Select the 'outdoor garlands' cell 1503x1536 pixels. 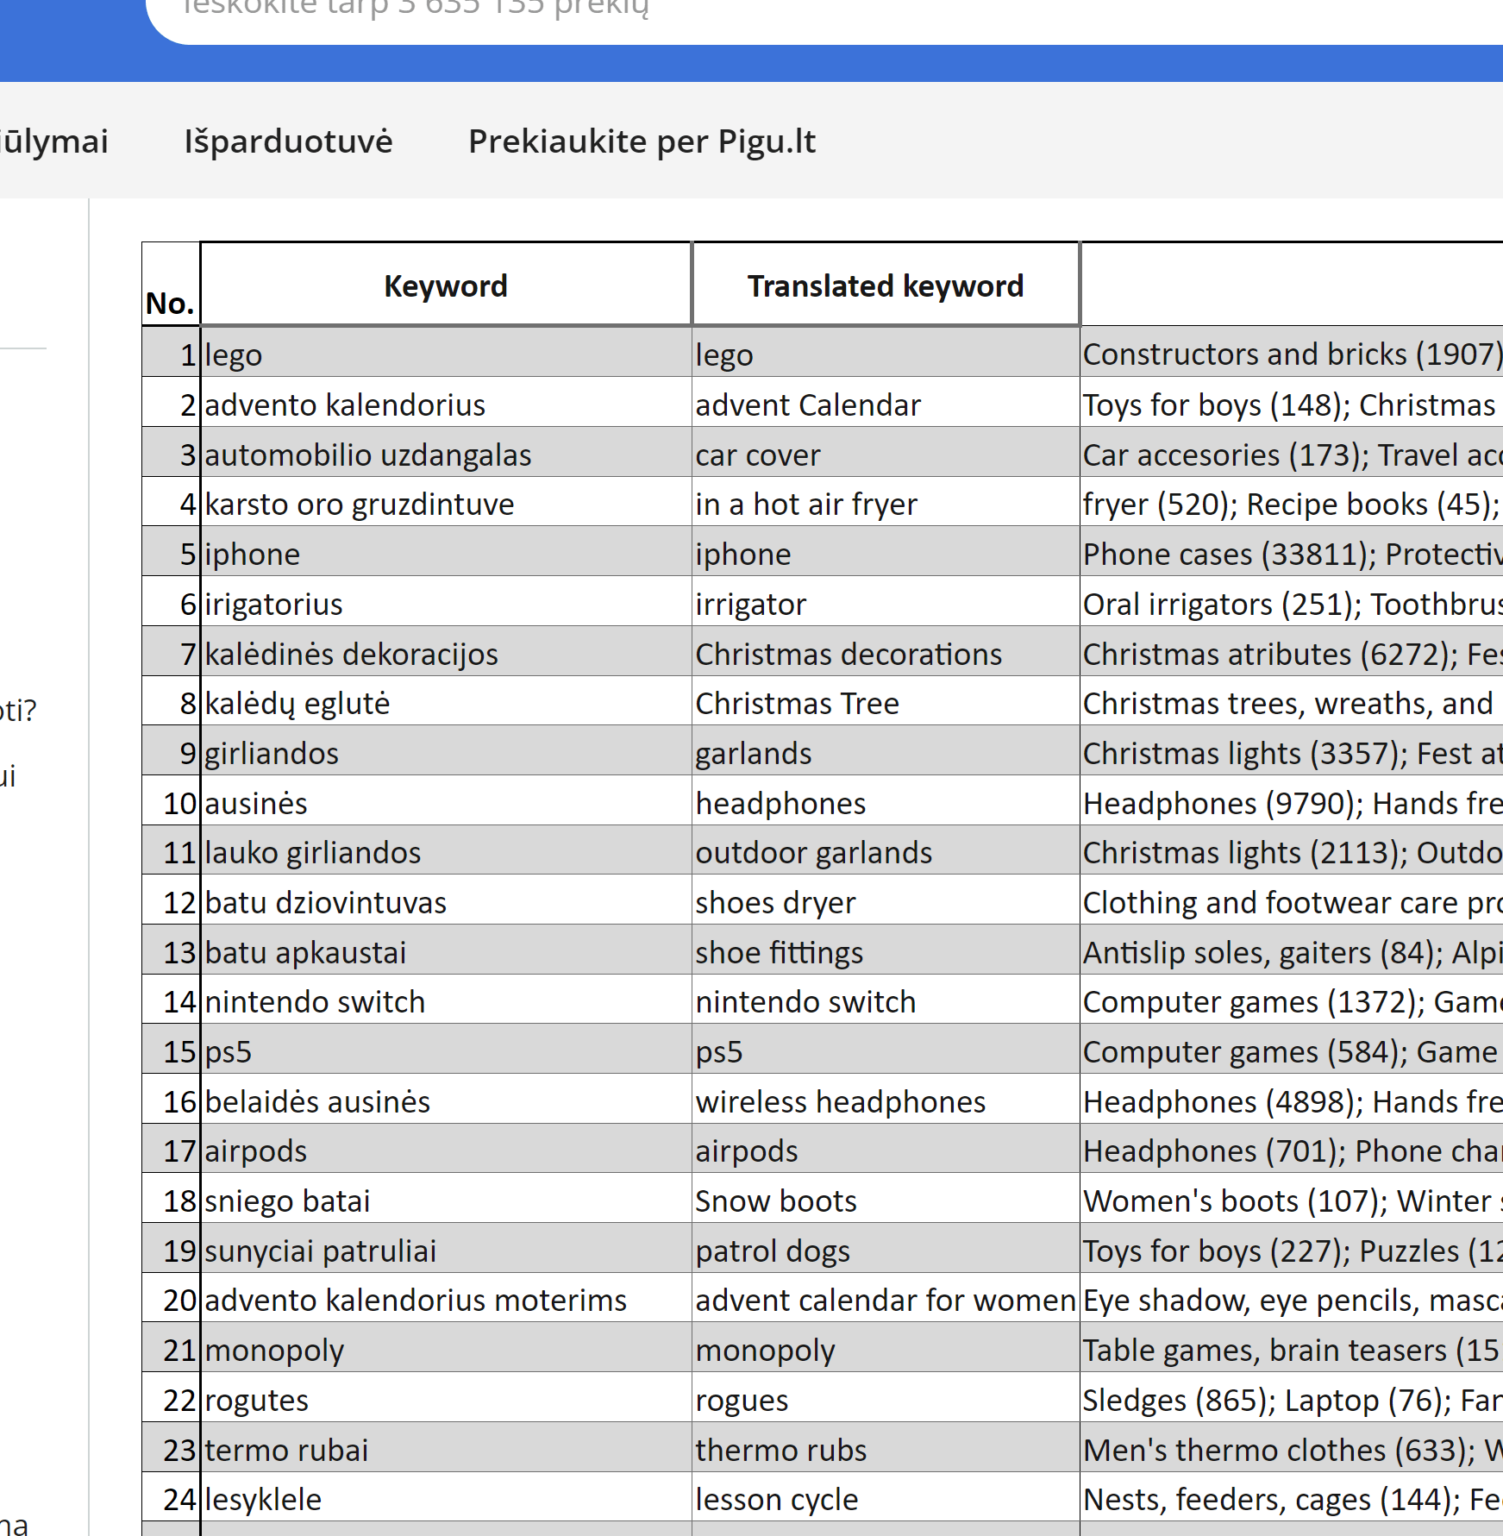[885, 850]
